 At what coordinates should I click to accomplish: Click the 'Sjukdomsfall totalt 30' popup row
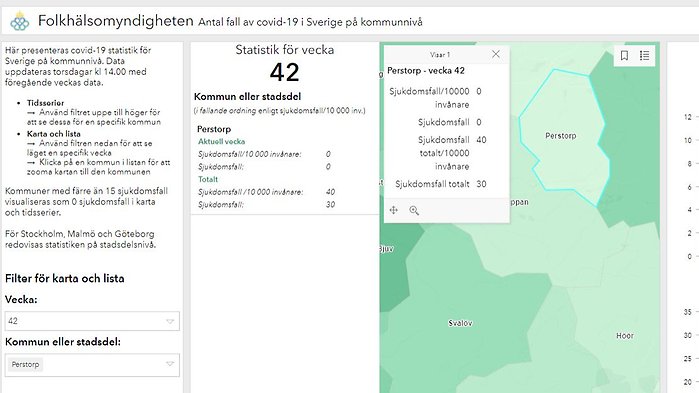[441, 184]
